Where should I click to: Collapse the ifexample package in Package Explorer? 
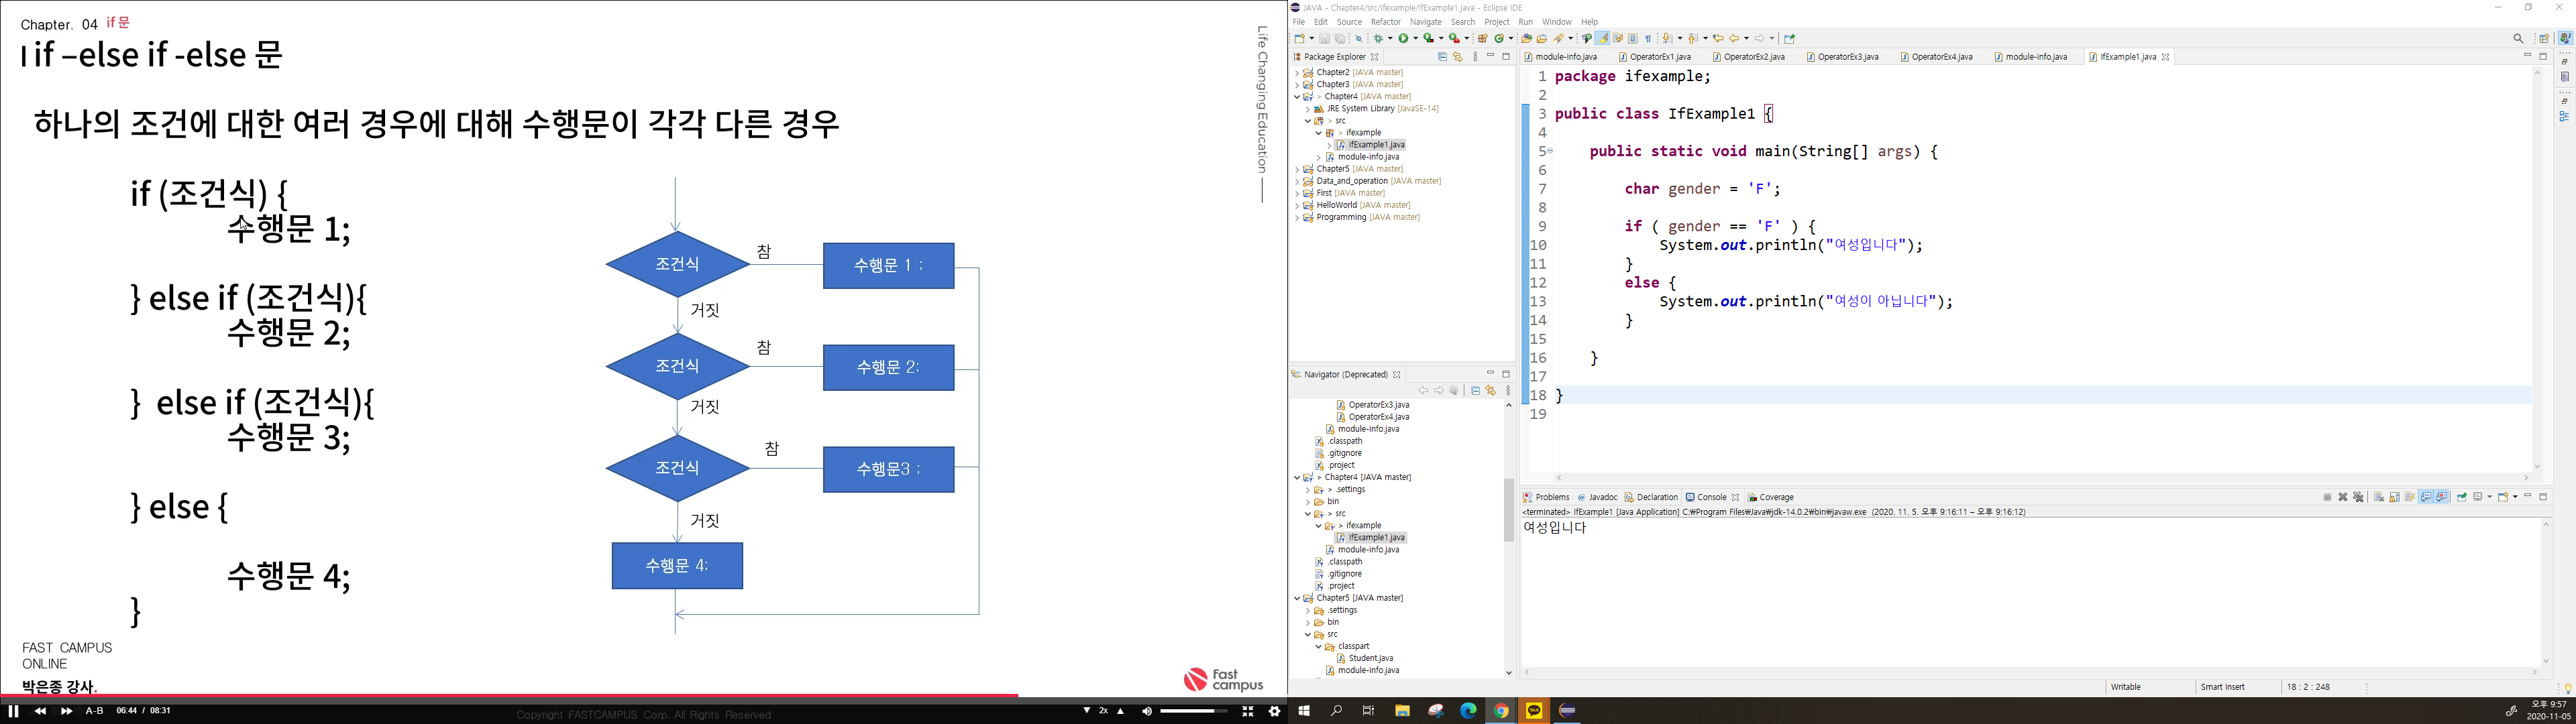click(x=1318, y=133)
